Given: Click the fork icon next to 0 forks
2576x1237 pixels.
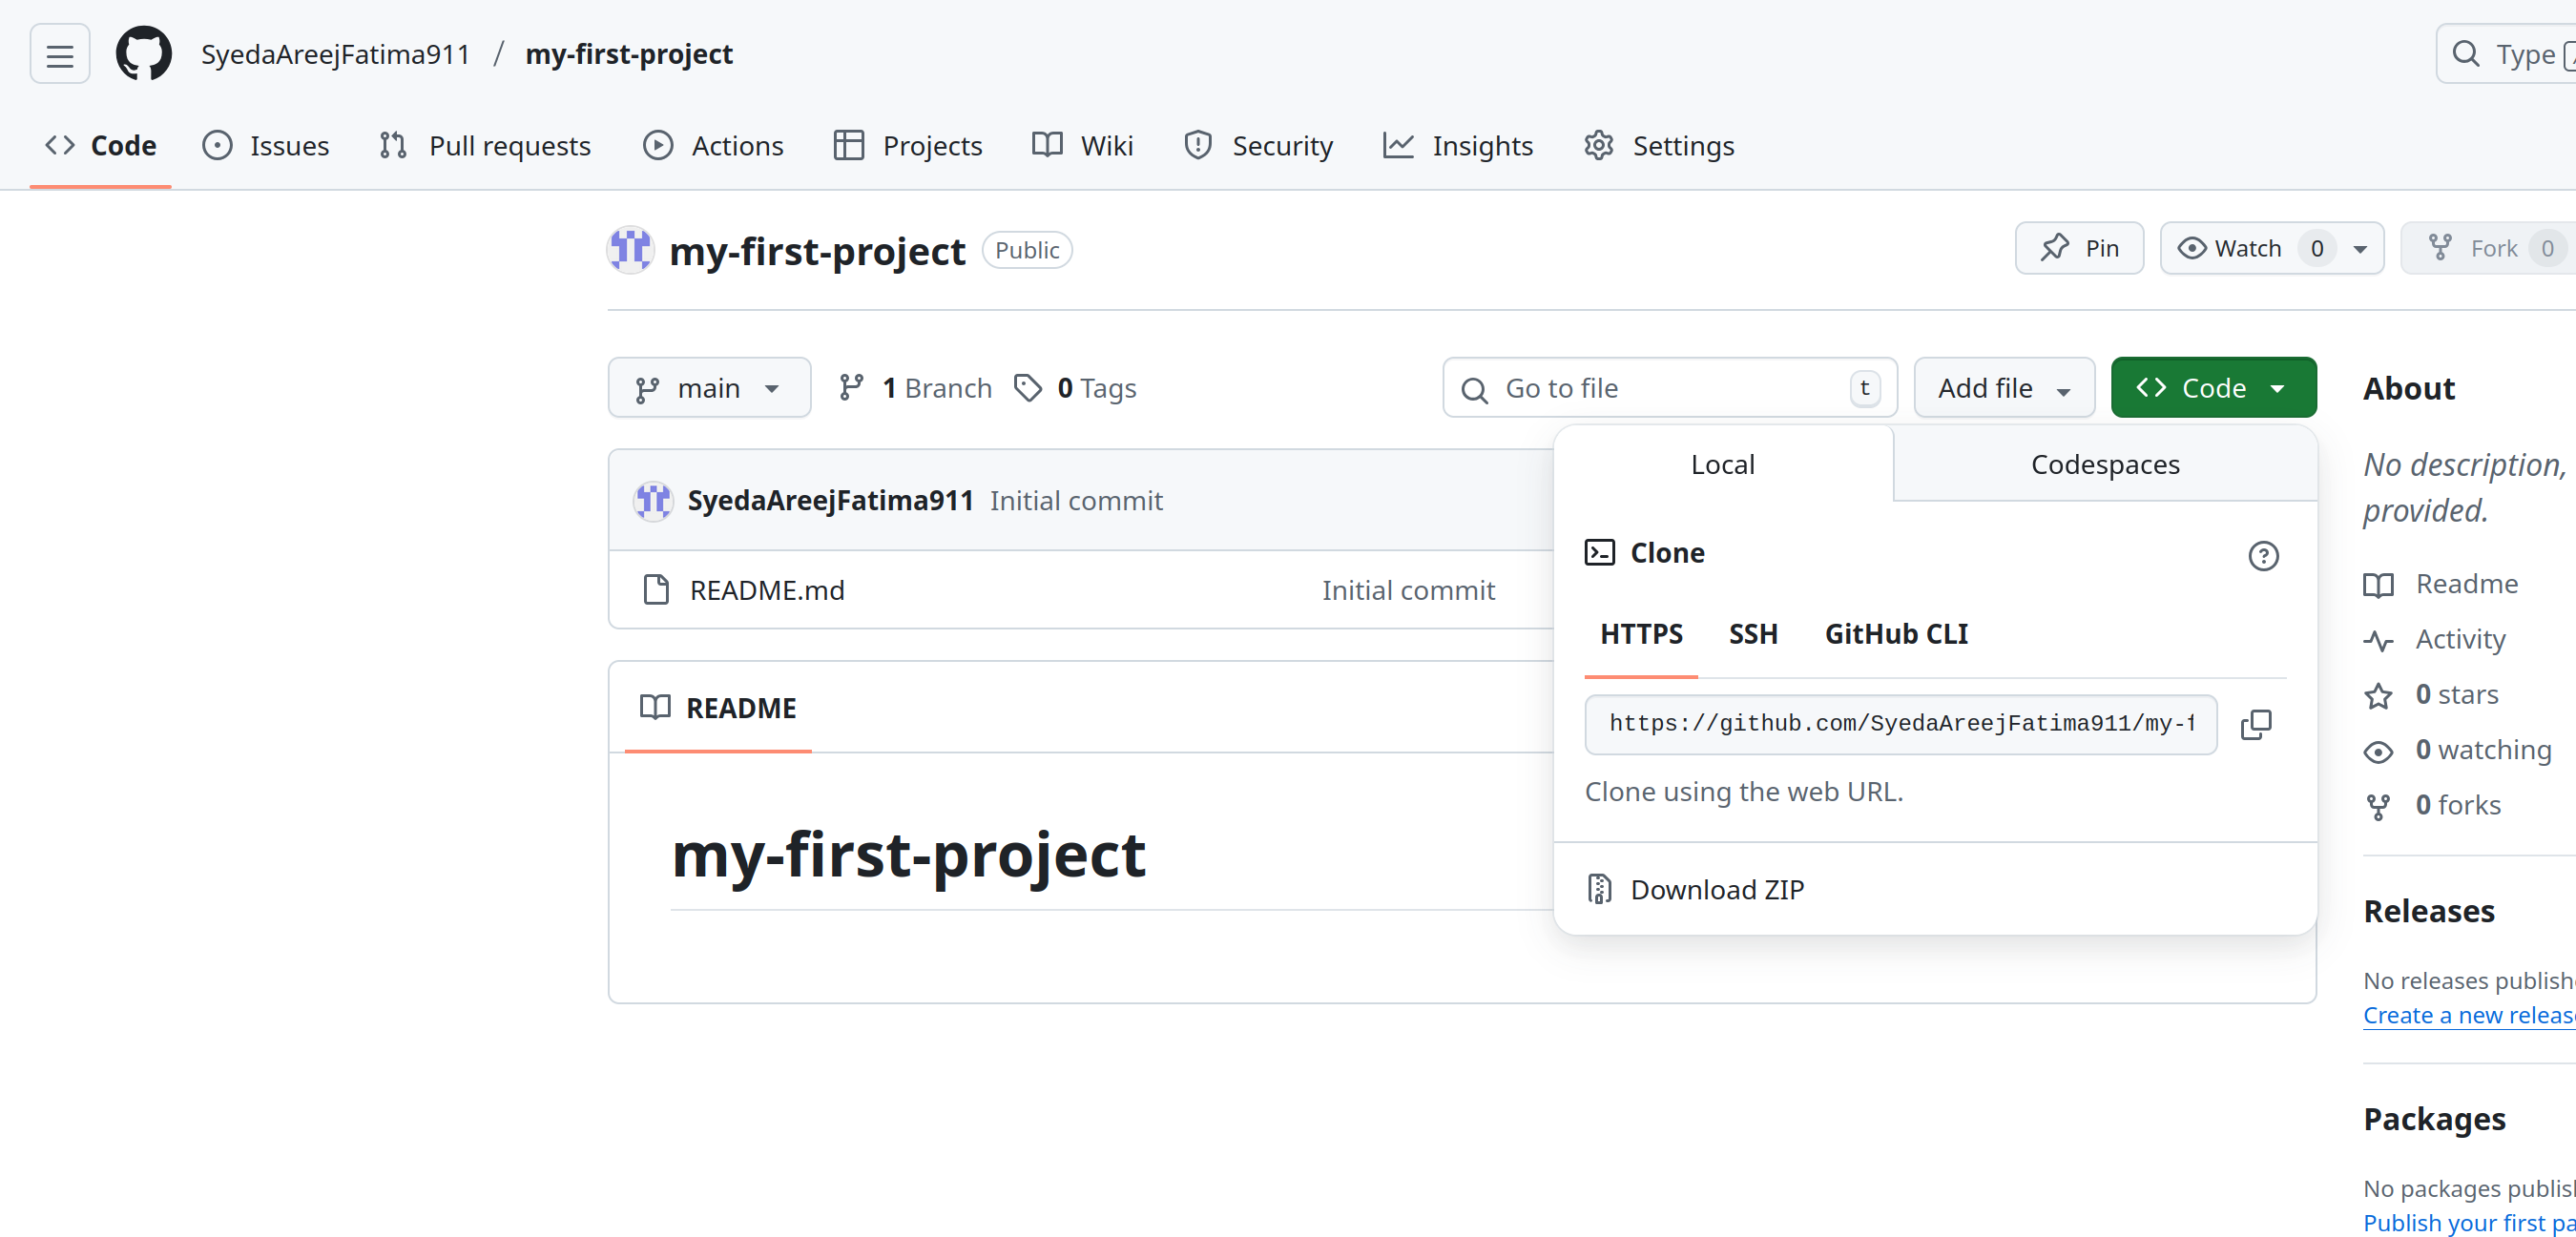Looking at the screenshot, I should (2378, 807).
